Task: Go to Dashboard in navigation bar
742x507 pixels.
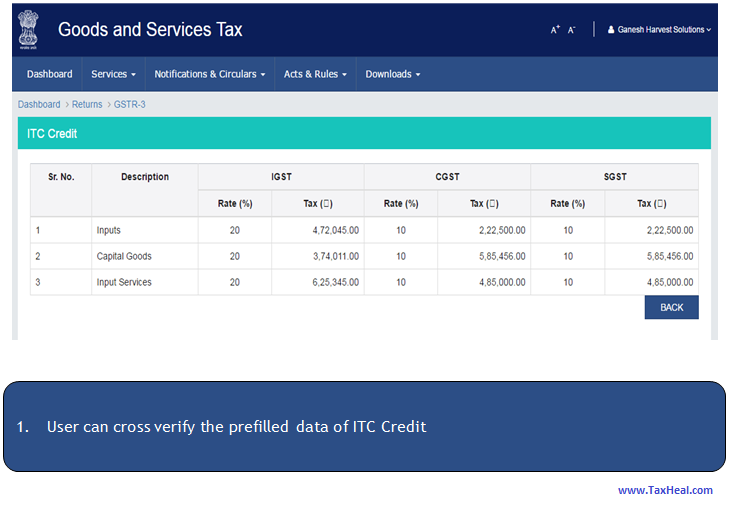Action: pos(49,74)
